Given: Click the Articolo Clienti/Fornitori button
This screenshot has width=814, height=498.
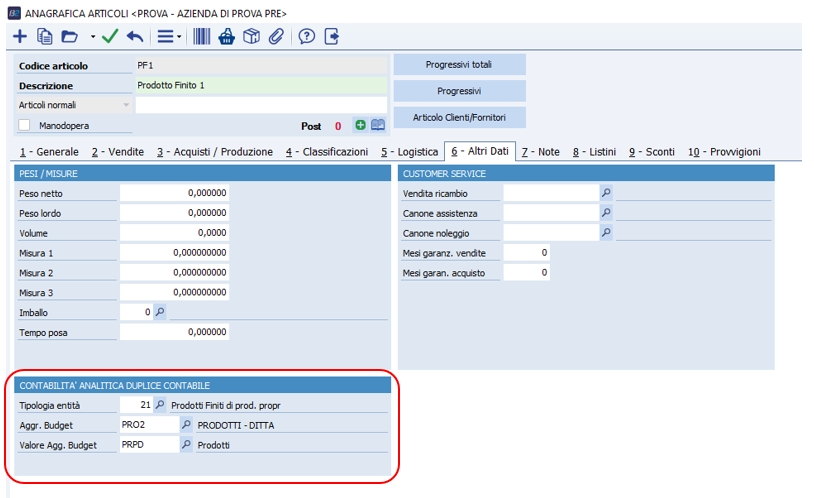Looking at the screenshot, I should pyautogui.click(x=459, y=117).
